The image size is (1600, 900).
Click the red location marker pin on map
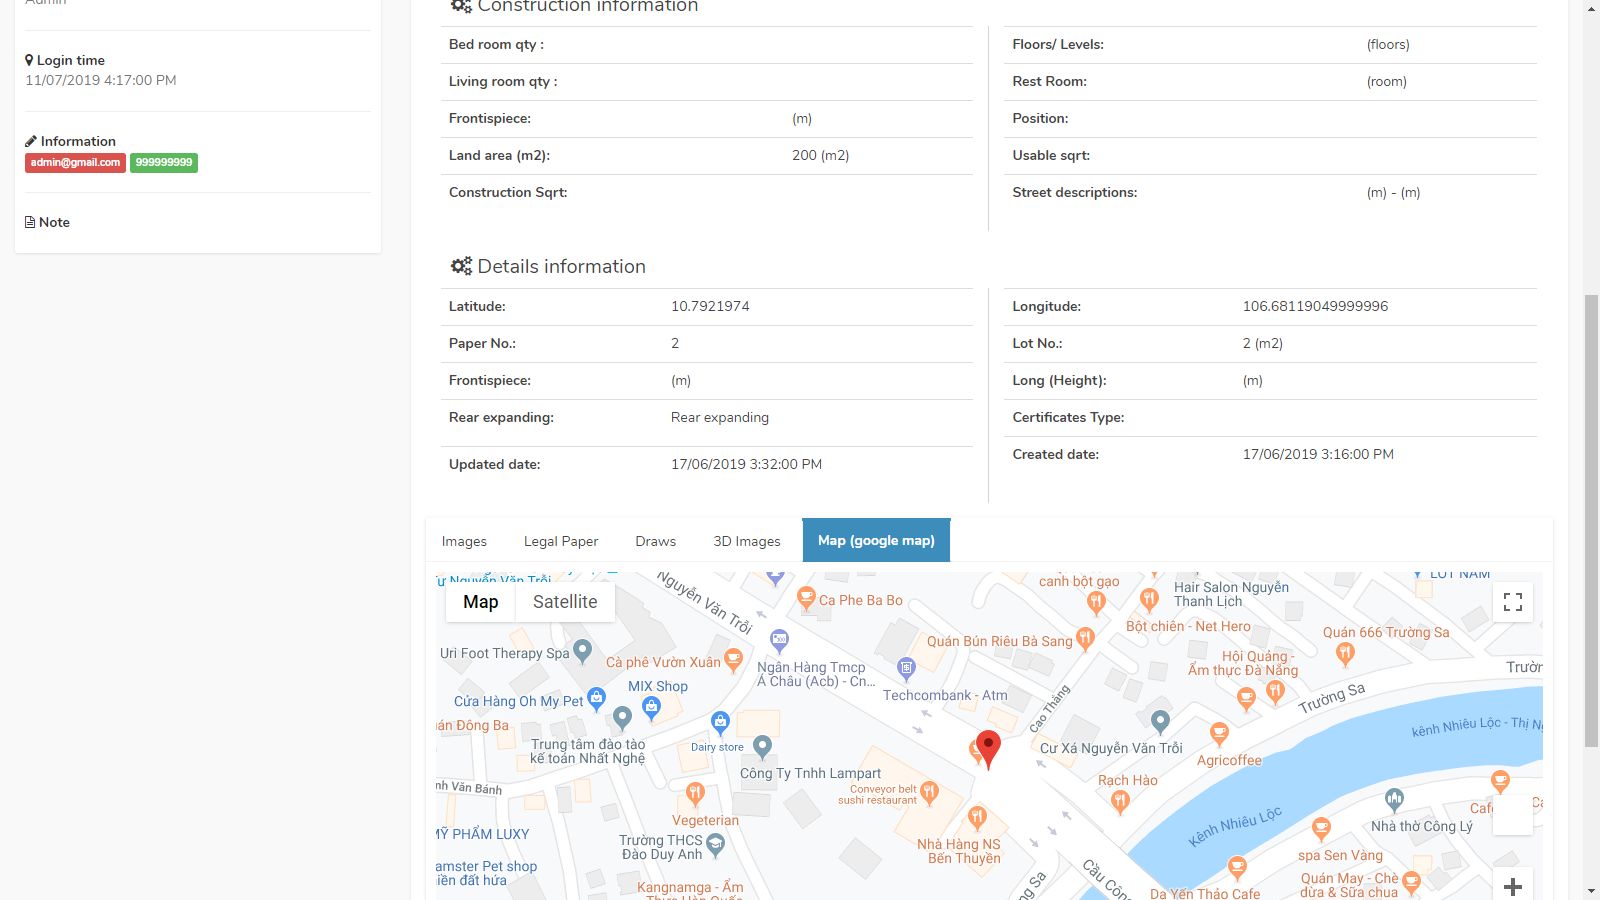click(x=988, y=747)
